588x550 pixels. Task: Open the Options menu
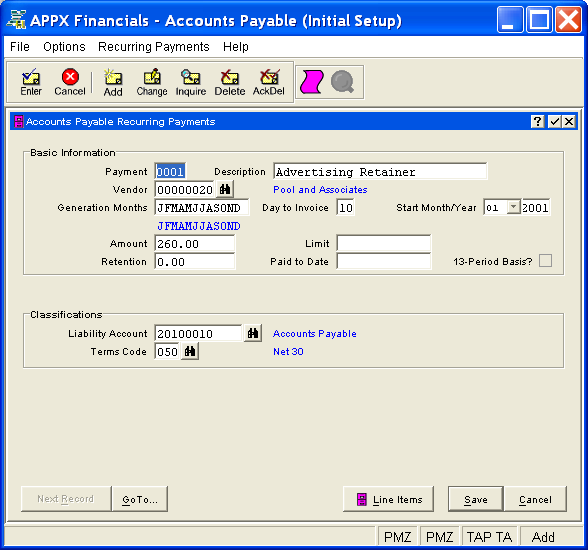point(64,47)
